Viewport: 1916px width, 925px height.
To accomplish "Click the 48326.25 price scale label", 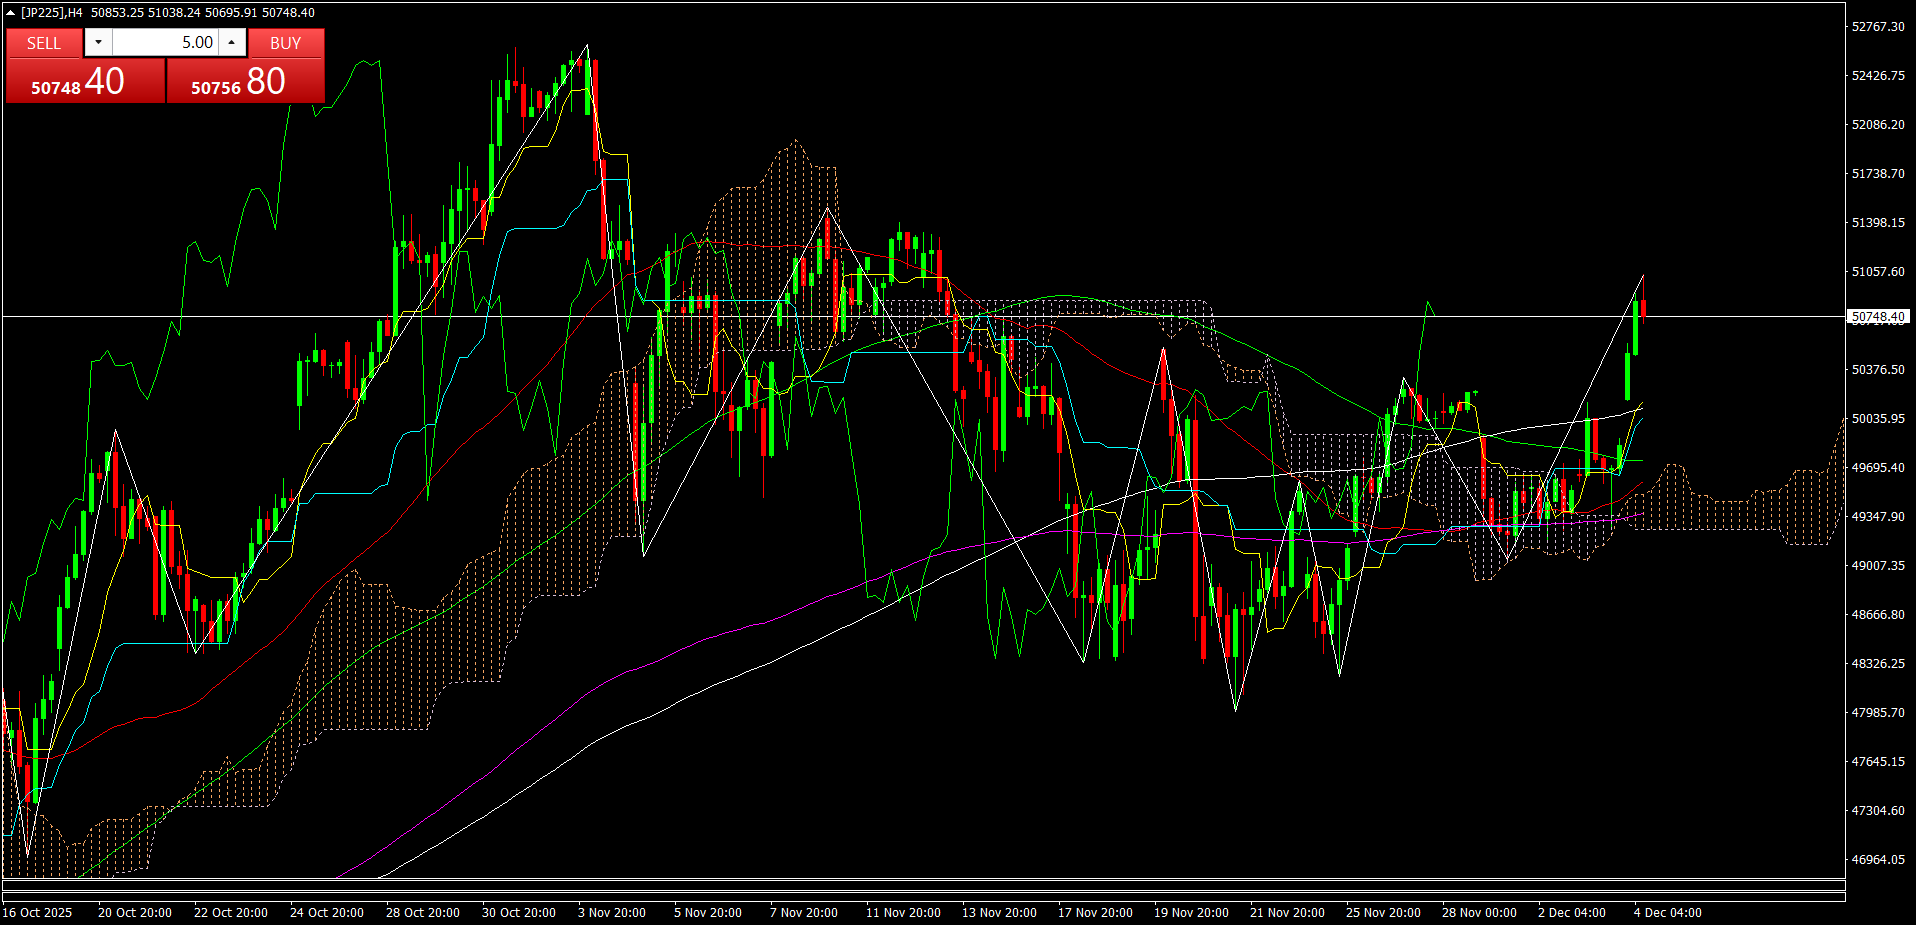I will (1877, 663).
